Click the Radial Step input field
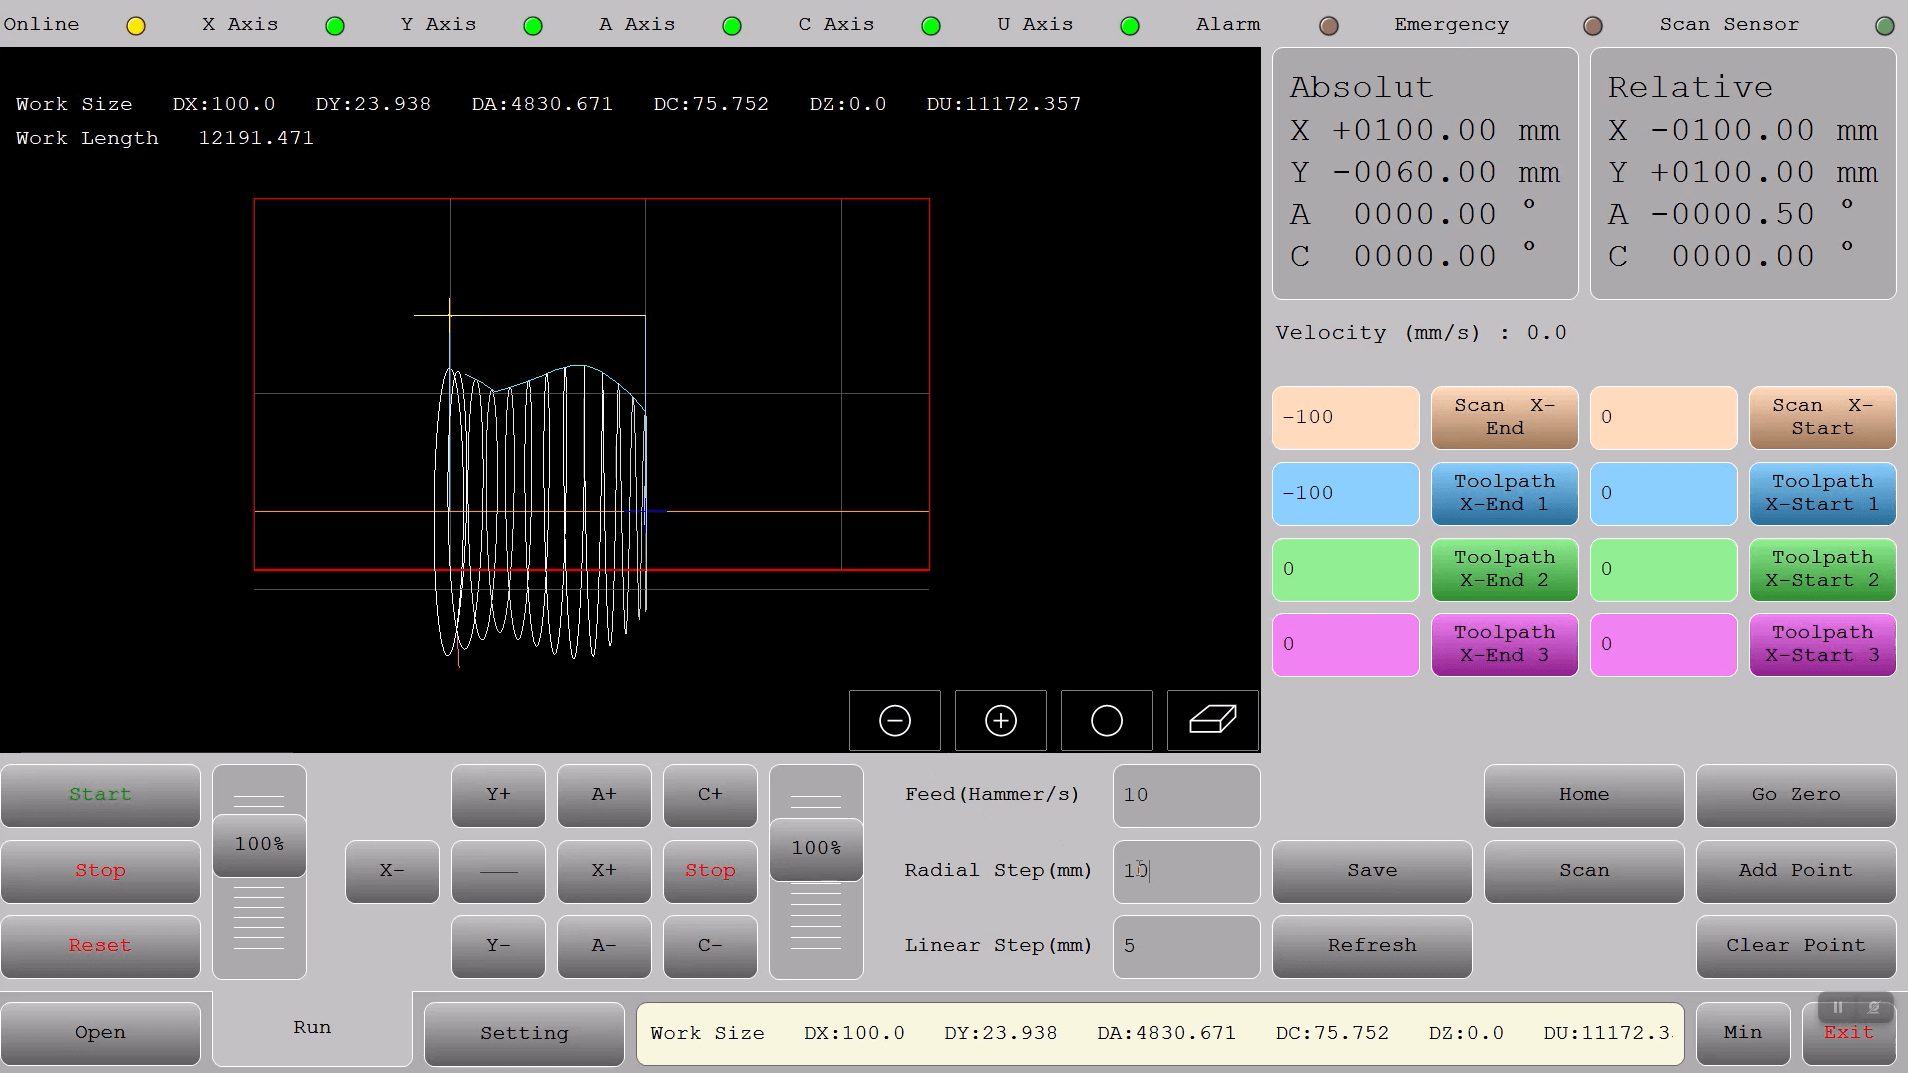The image size is (1908, 1073). (x=1185, y=871)
